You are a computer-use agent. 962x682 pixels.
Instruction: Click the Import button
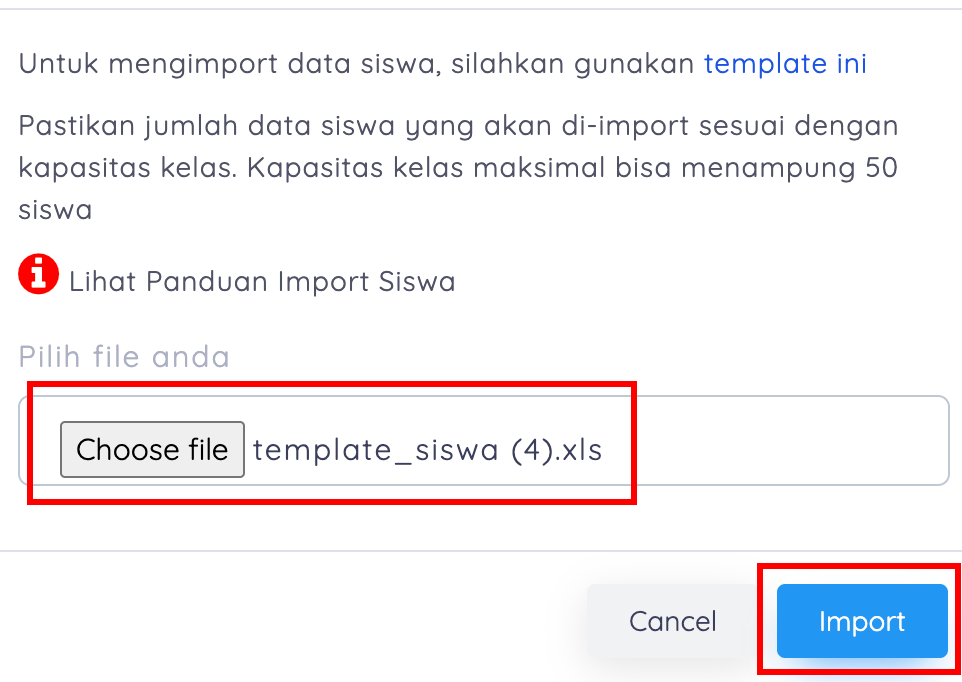tap(861, 621)
